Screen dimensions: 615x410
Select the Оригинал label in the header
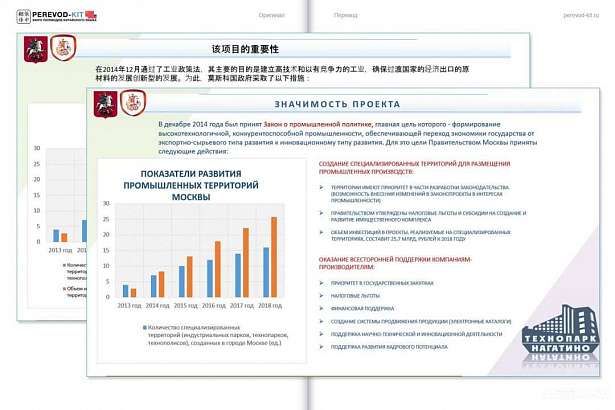(x=272, y=16)
